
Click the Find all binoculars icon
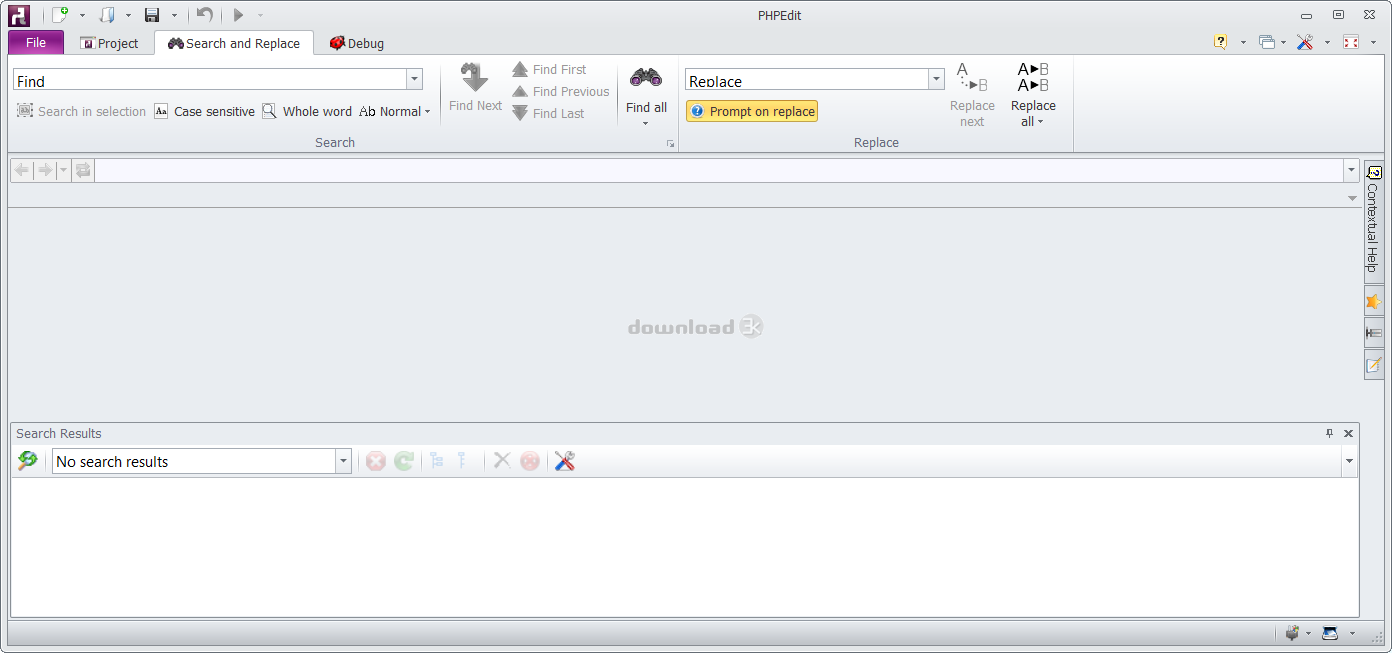click(646, 78)
